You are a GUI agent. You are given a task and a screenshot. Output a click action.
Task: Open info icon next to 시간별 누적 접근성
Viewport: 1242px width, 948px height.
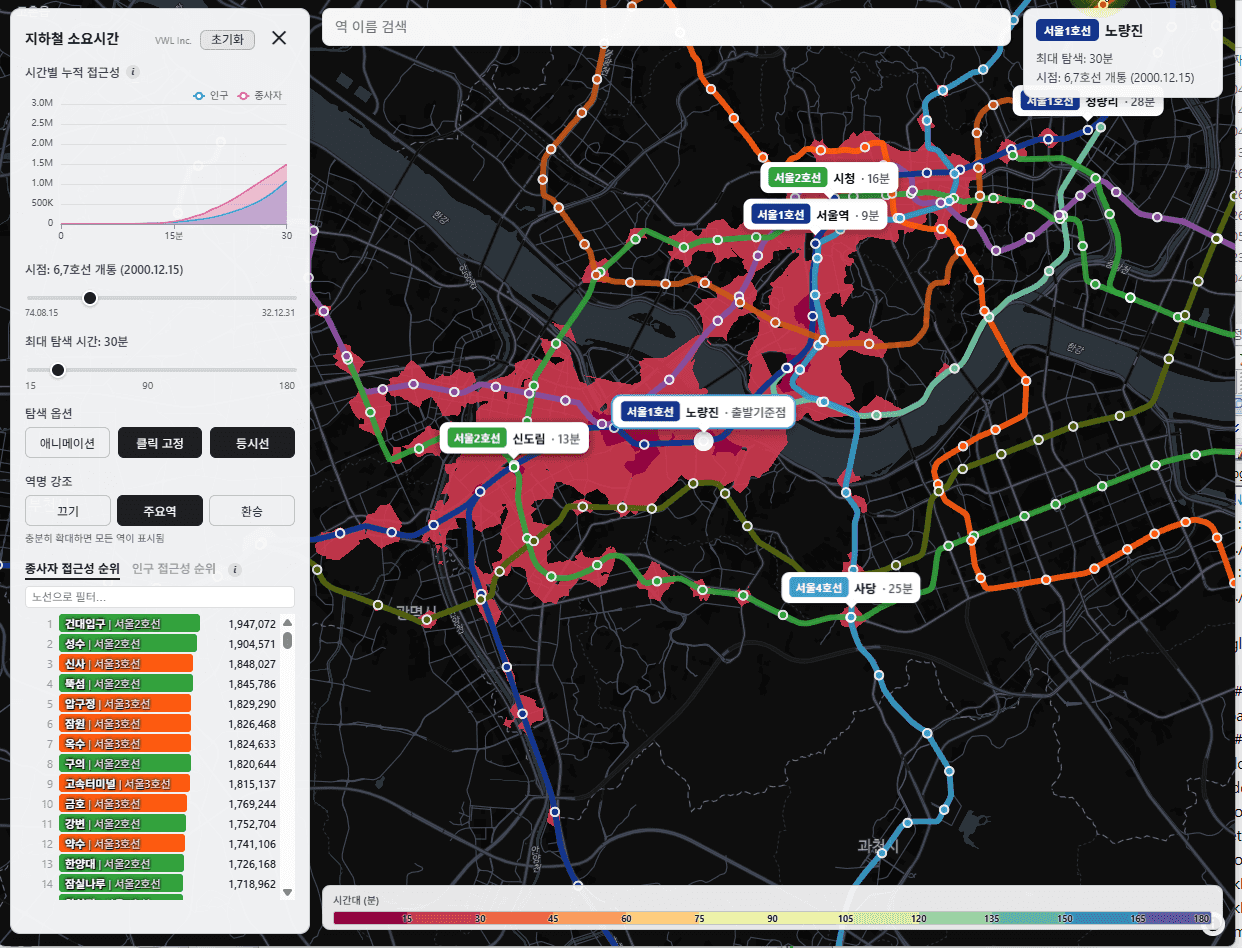134,72
